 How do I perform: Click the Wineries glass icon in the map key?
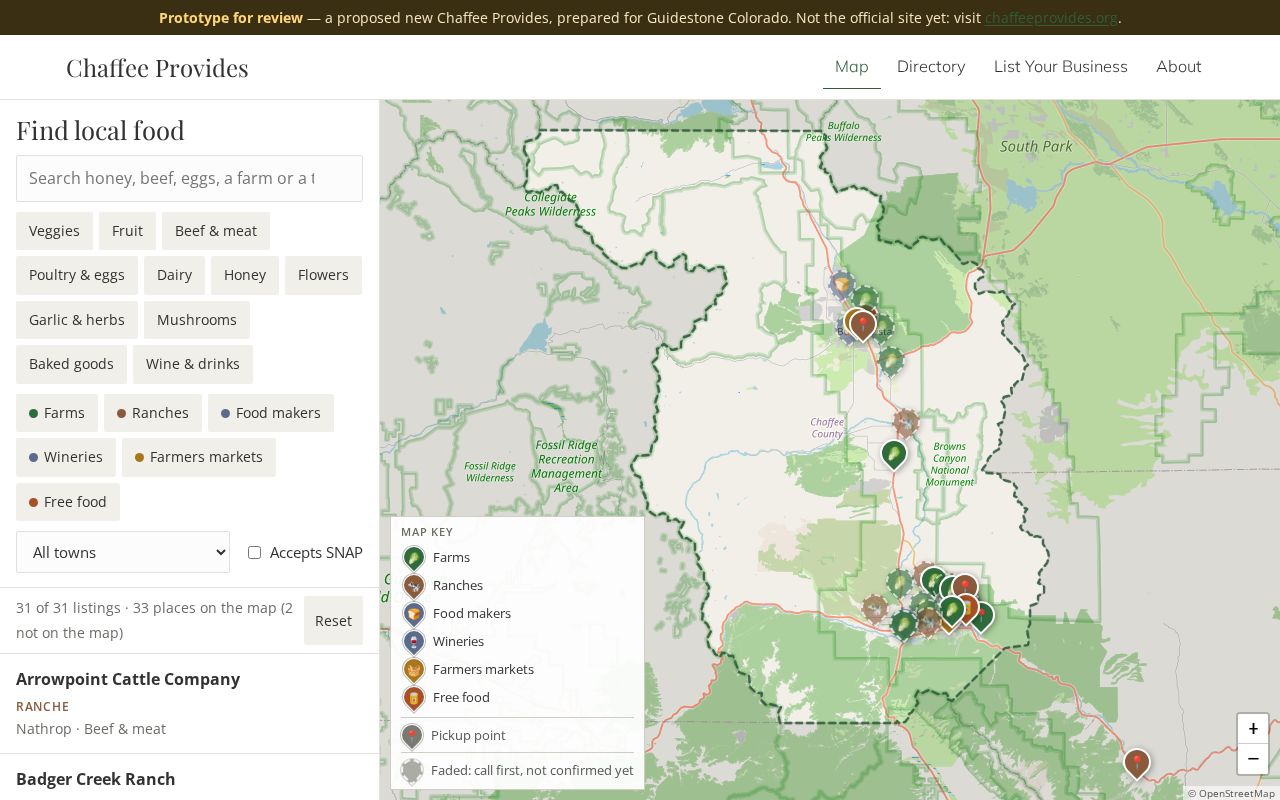tap(413, 642)
